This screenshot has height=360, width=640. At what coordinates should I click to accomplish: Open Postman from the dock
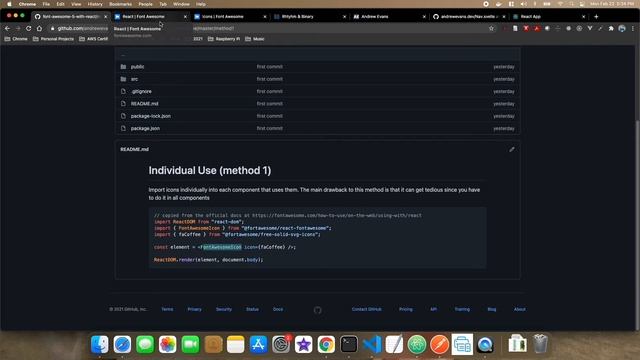click(439, 344)
